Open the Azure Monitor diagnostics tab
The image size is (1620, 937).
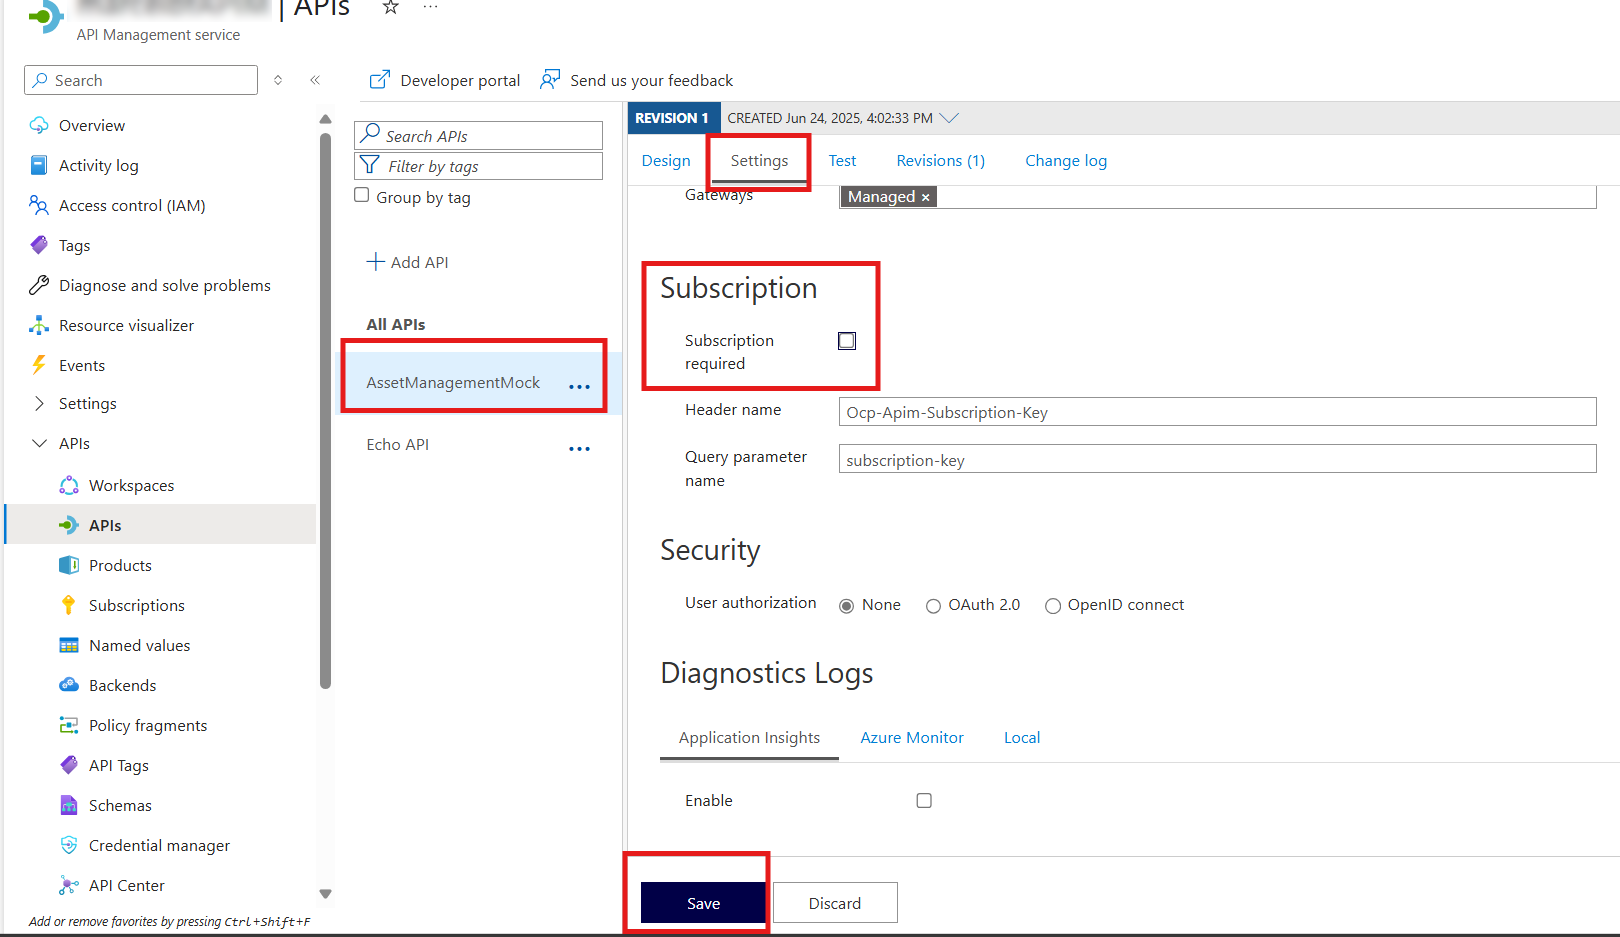tap(911, 737)
